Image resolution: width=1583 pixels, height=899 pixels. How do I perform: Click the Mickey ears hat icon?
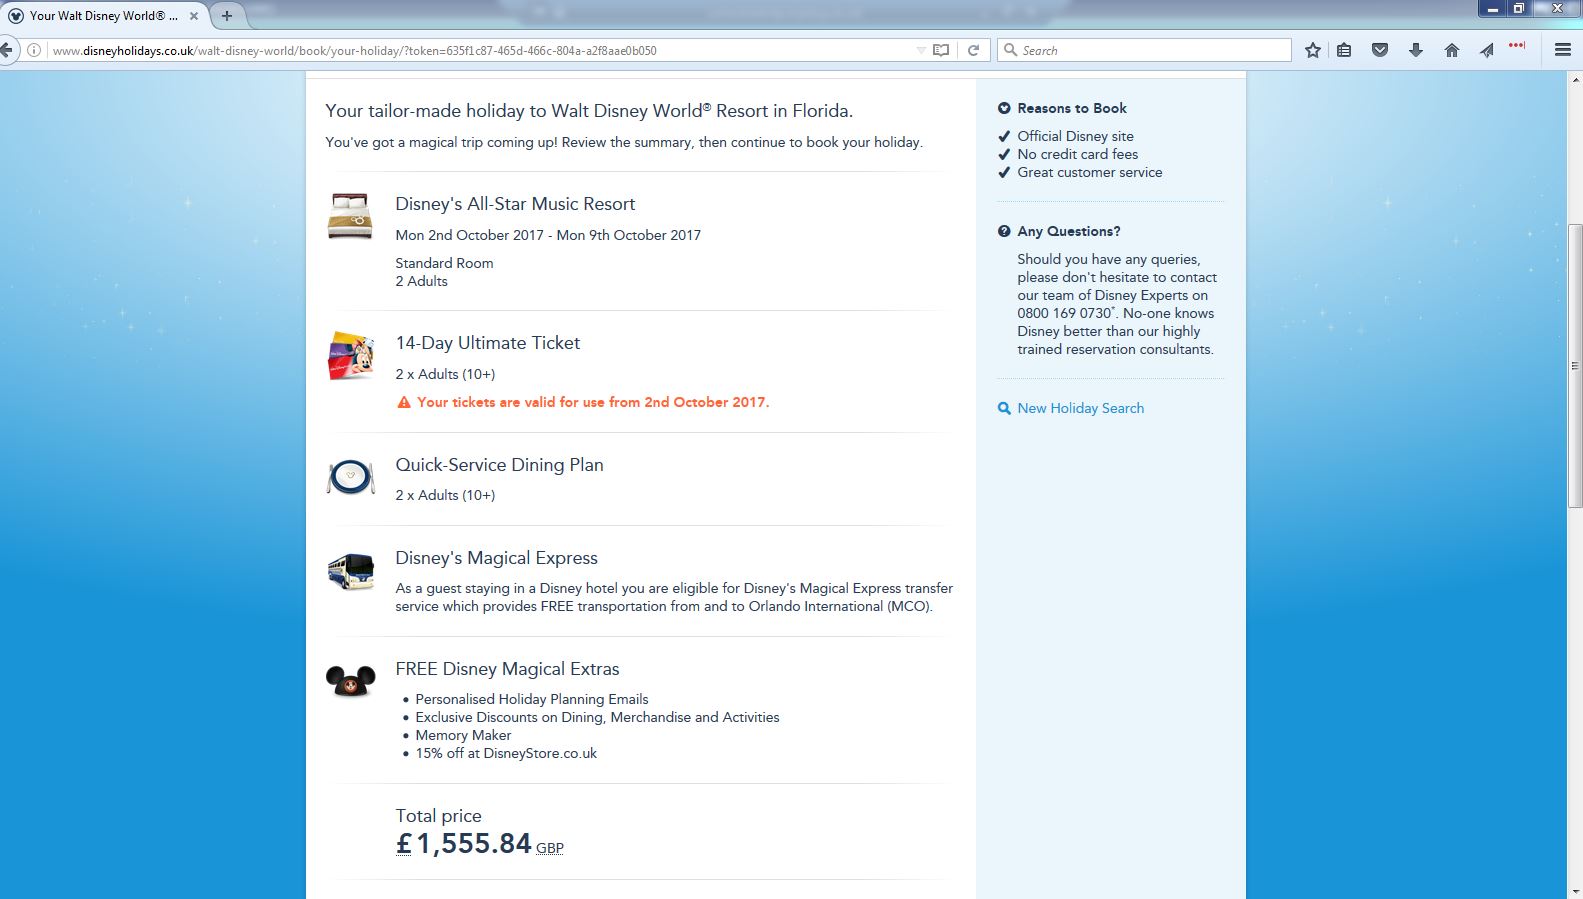(351, 681)
